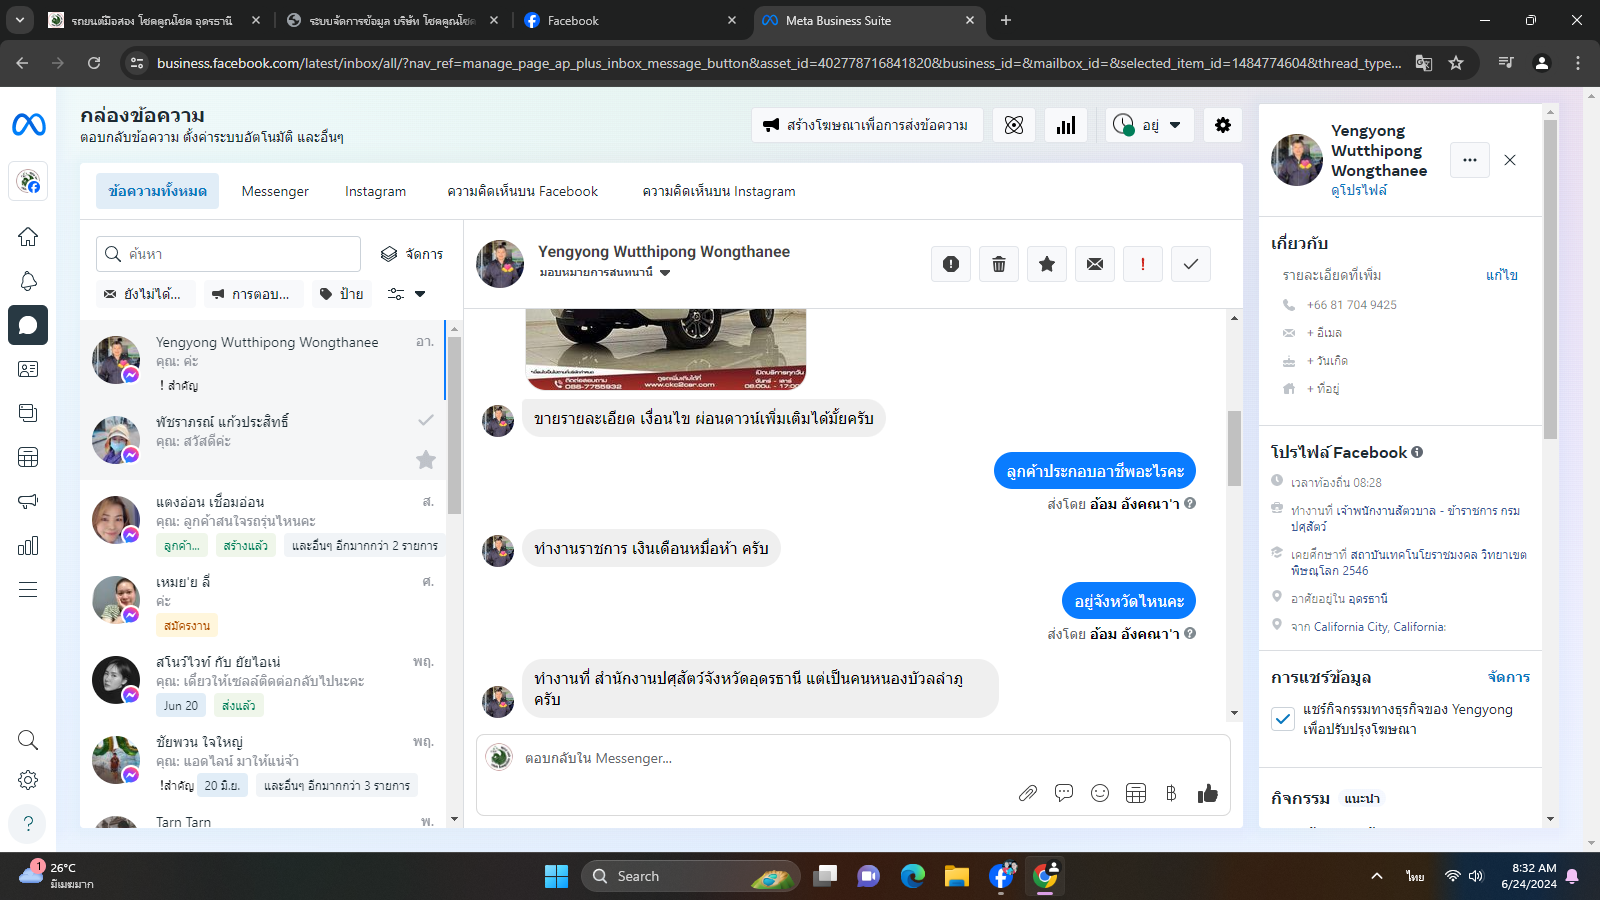Open the contact card icon in sidebar
The height and width of the screenshot is (900, 1600).
[x=28, y=369]
